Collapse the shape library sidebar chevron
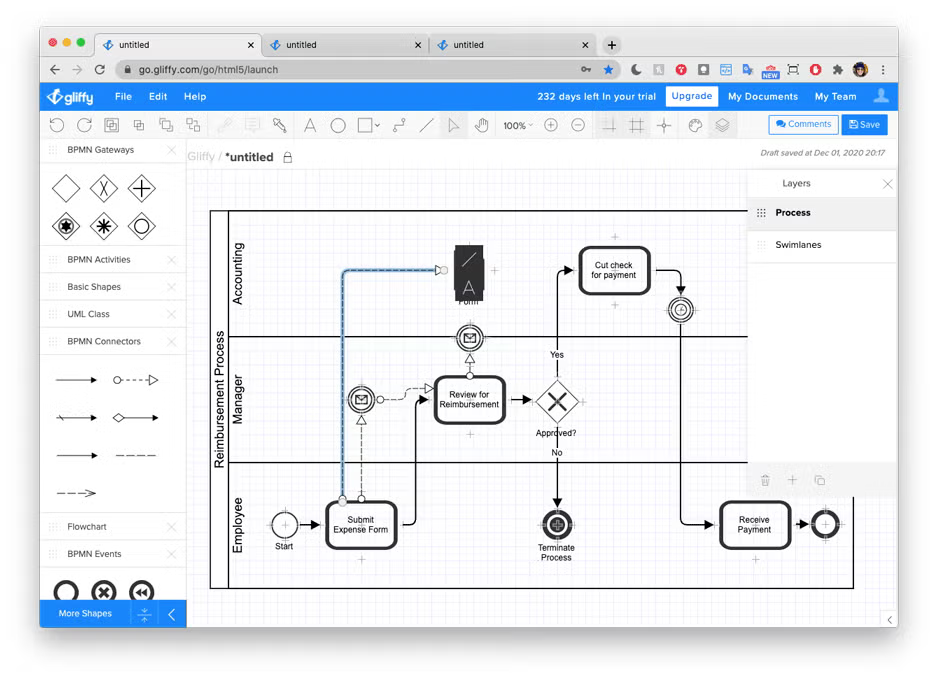 tap(172, 614)
